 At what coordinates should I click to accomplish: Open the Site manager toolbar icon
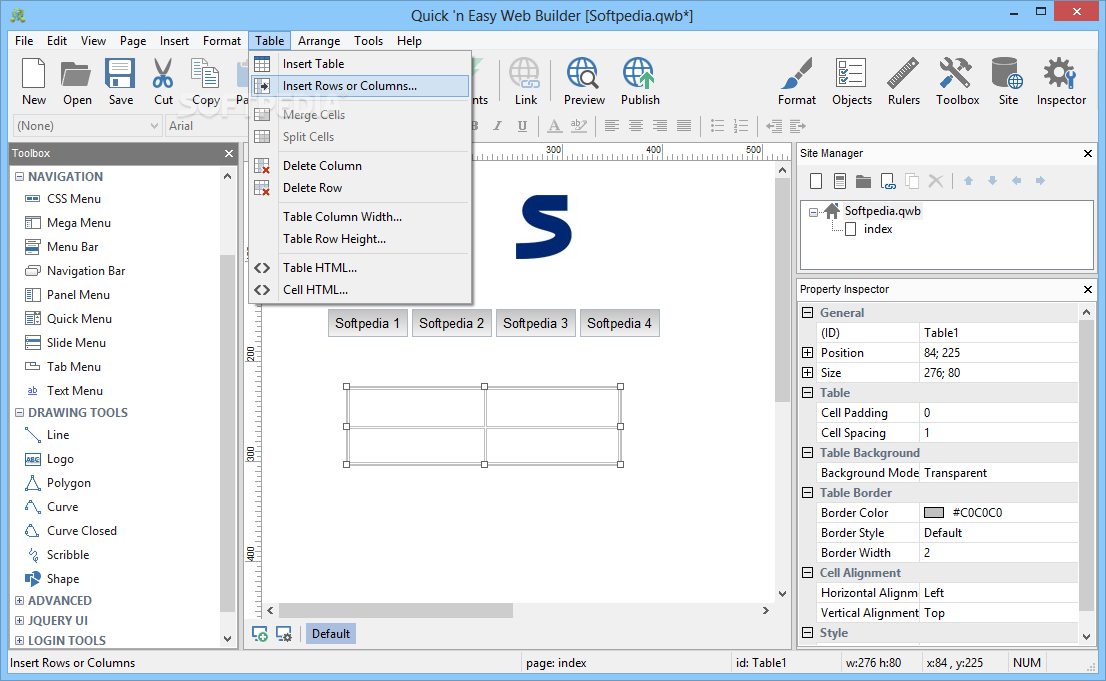click(1008, 82)
